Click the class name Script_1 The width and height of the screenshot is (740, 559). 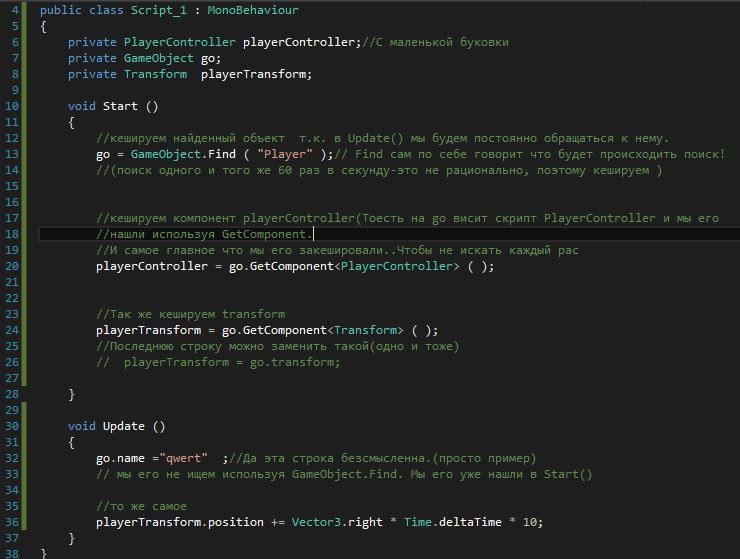[159, 10]
